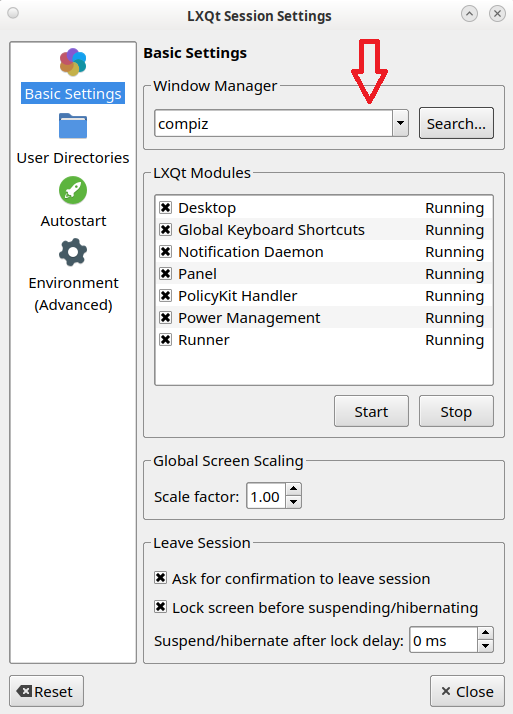Viewport: 513px width, 714px height.
Task: Decrease the Scale factor with down arrow
Action: (x=294, y=502)
